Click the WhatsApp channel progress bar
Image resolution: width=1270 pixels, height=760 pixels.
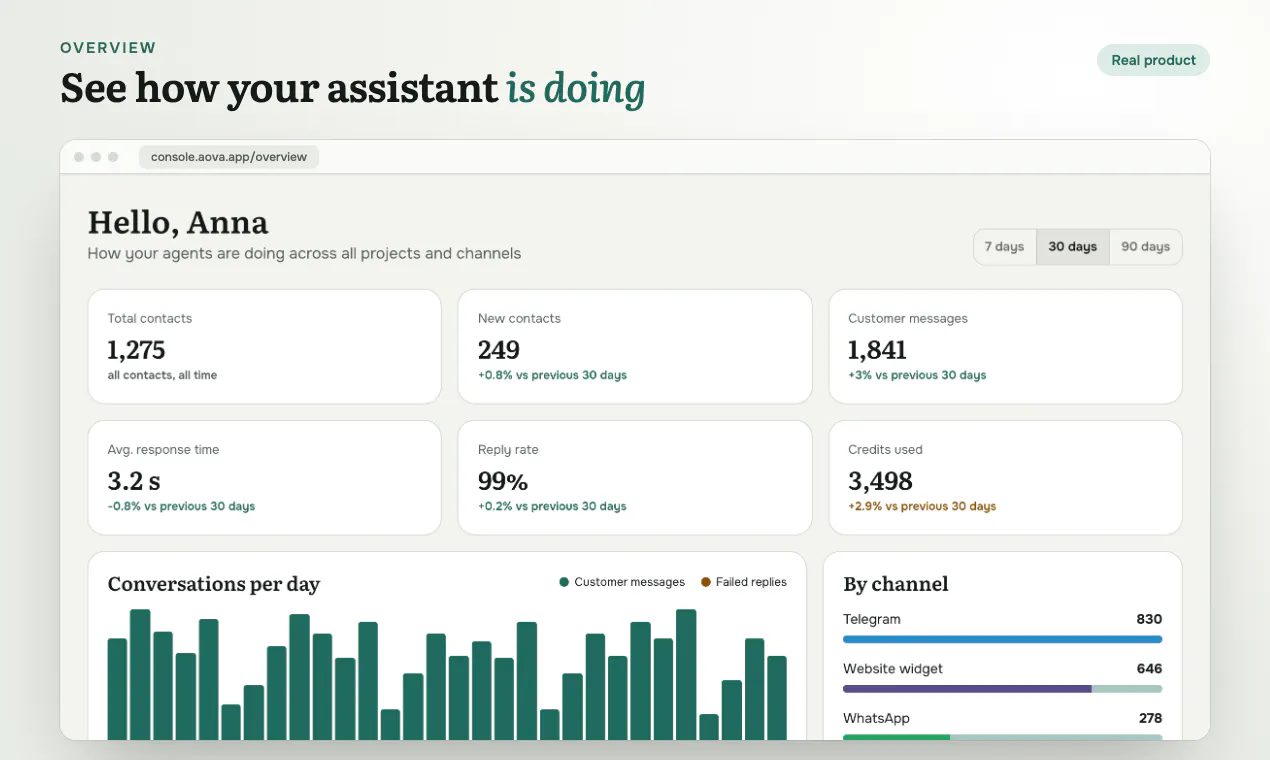point(1002,738)
